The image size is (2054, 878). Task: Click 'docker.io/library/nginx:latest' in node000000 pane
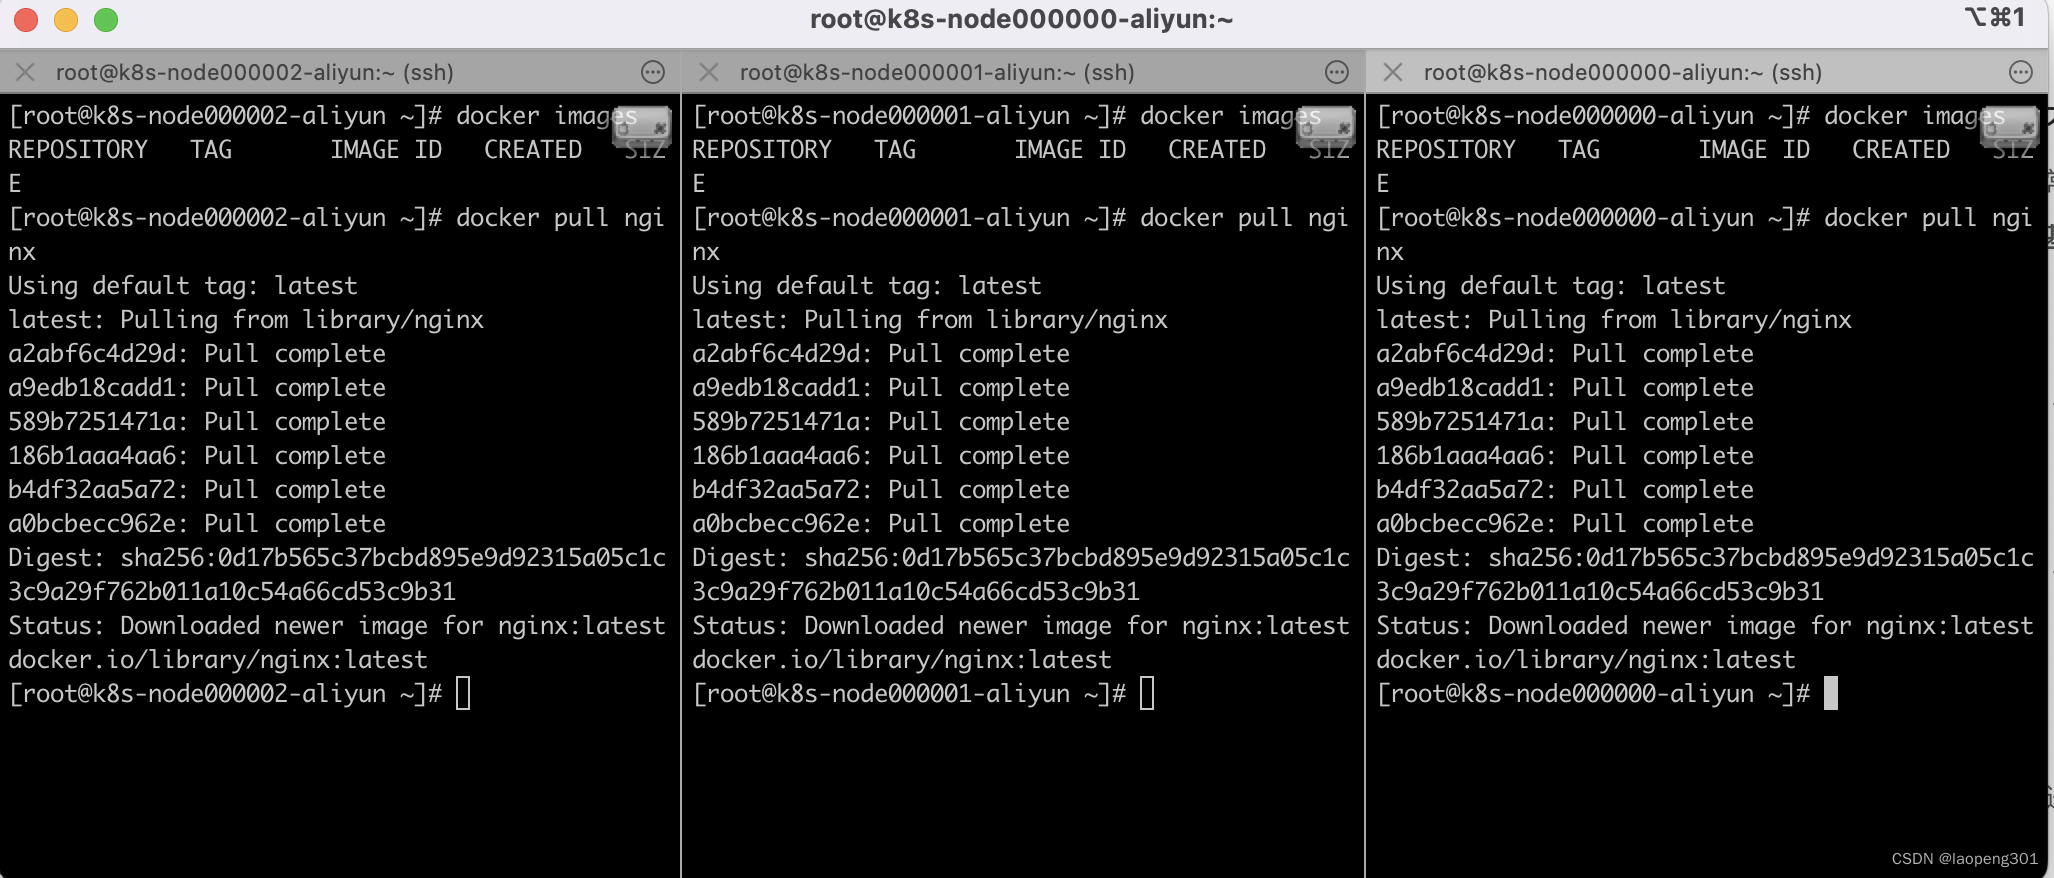coord(1586,660)
